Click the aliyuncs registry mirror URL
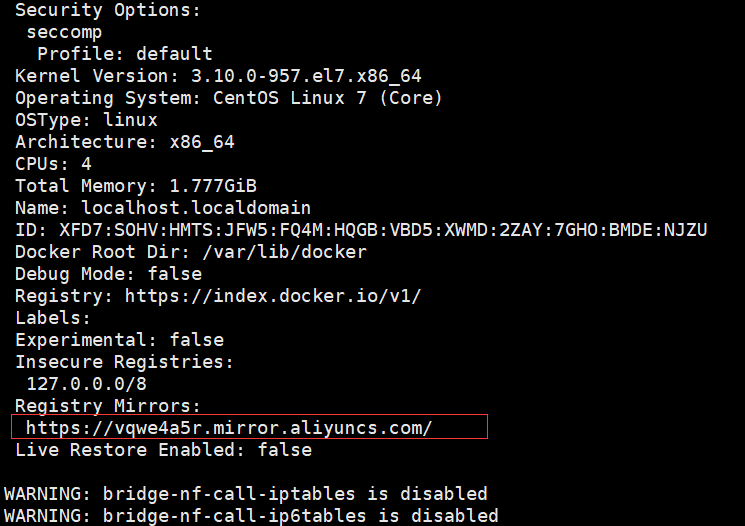Viewport: 745px width, 526px height. point(229,428)
